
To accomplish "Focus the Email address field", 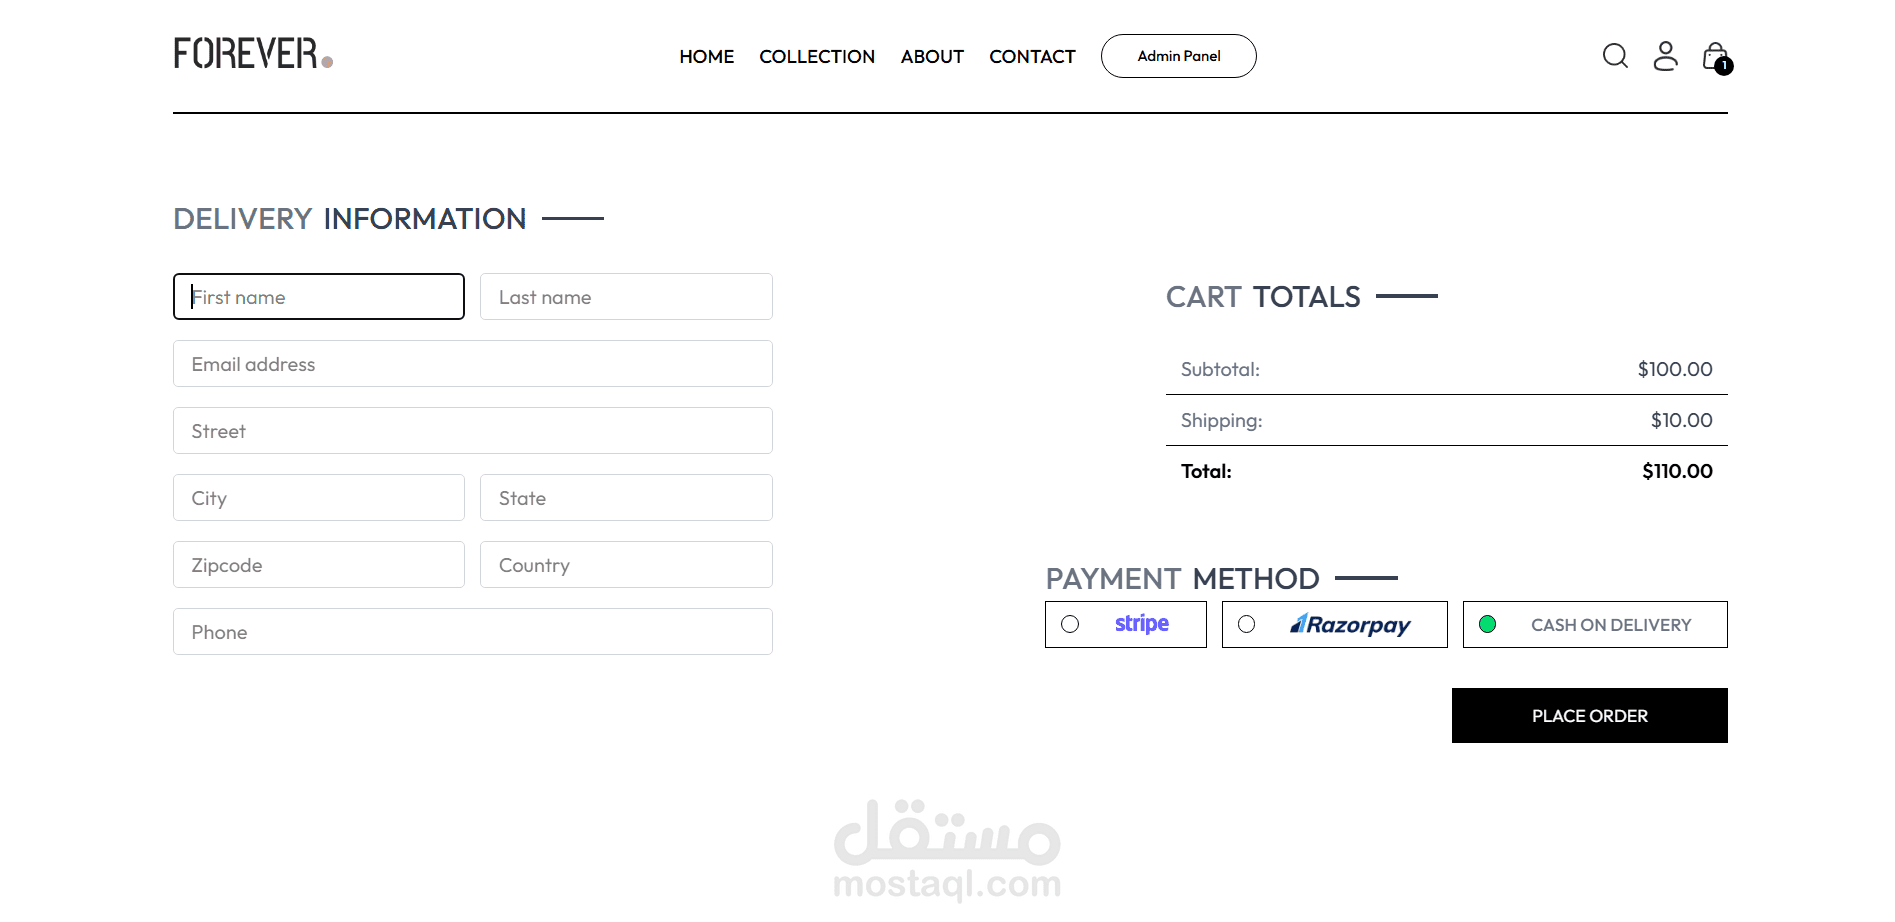I will tap(472, 364).
